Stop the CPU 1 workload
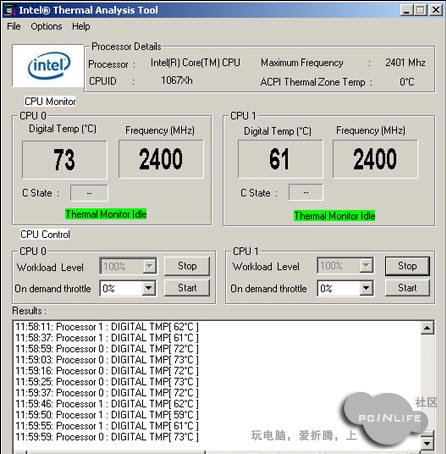 [407, 266]
